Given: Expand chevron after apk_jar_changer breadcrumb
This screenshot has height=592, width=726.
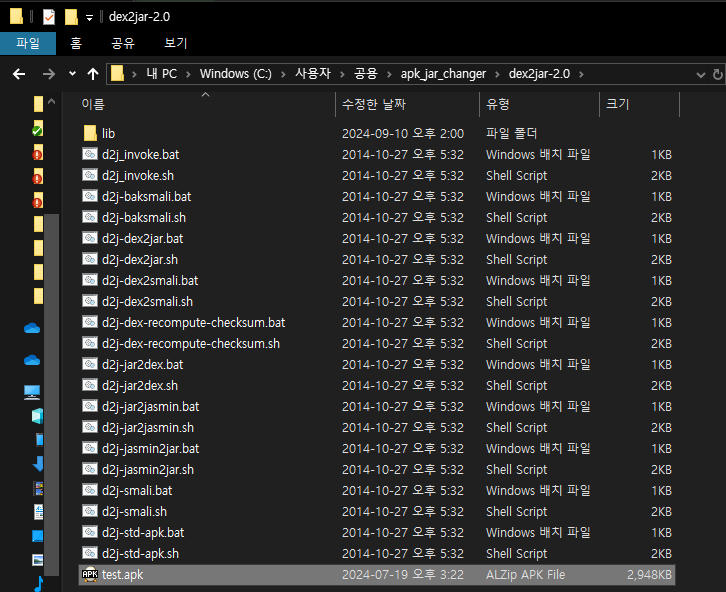Looking at the screenshot, I should (497, 75).
